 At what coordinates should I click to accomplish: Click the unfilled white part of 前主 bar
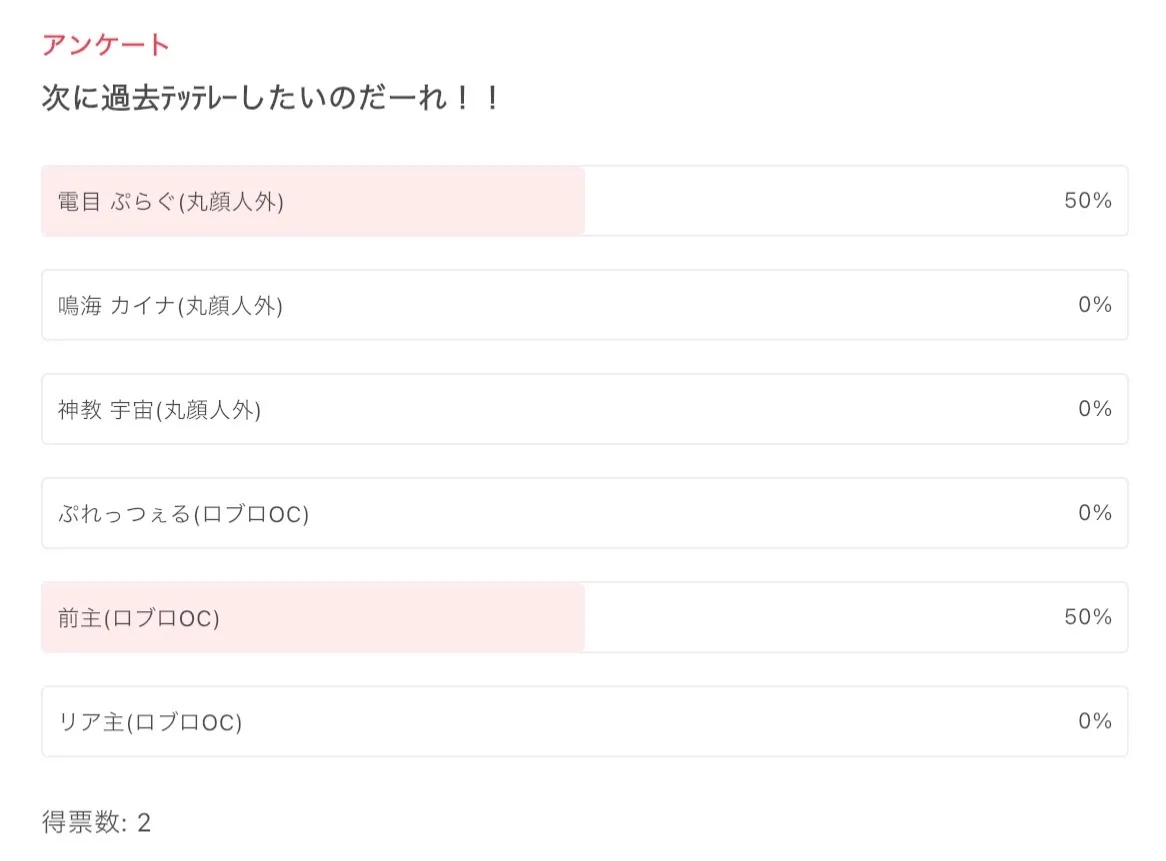tap(820, 617)
